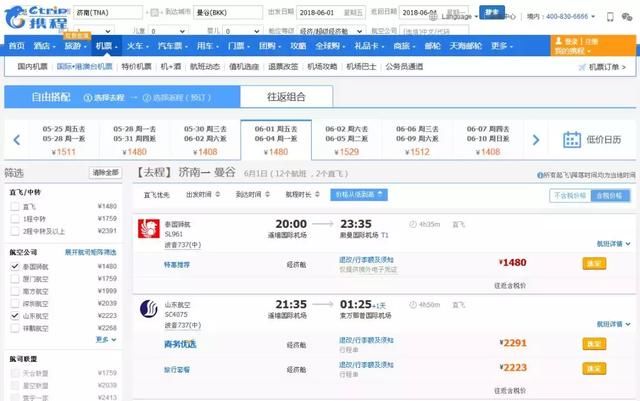Switch to the 往返组合 tab
Viewport: 640px width, 401px height.
pos(286,97)
